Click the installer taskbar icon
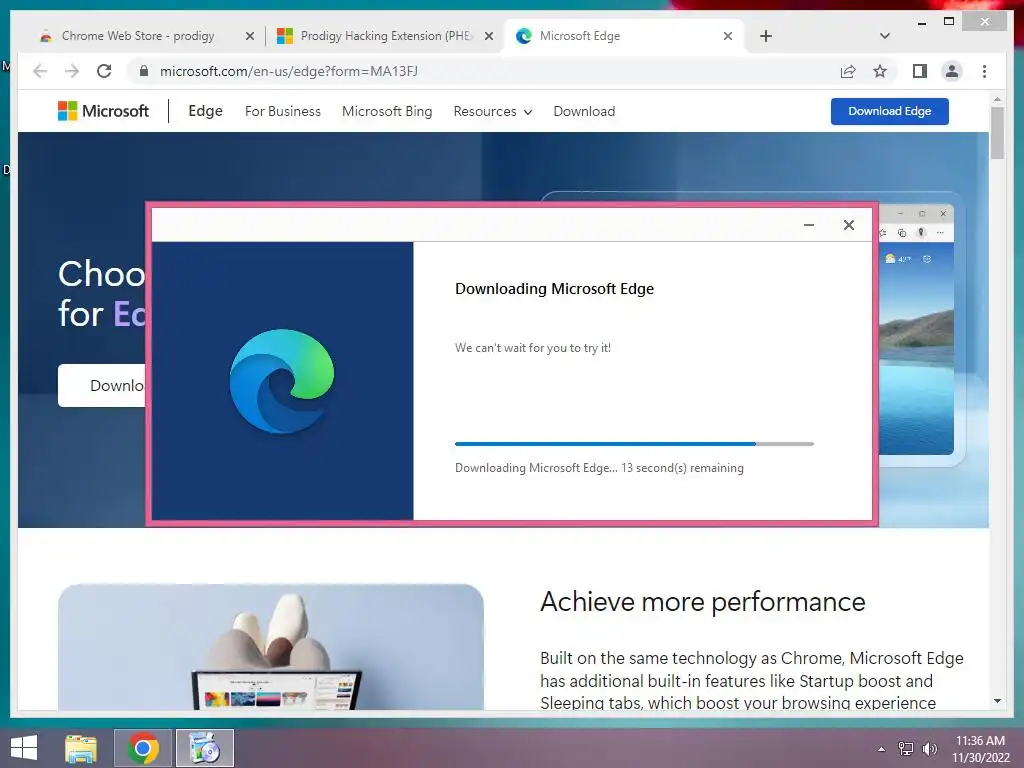Screen dimensions: 1024x768 pos(204,748)
